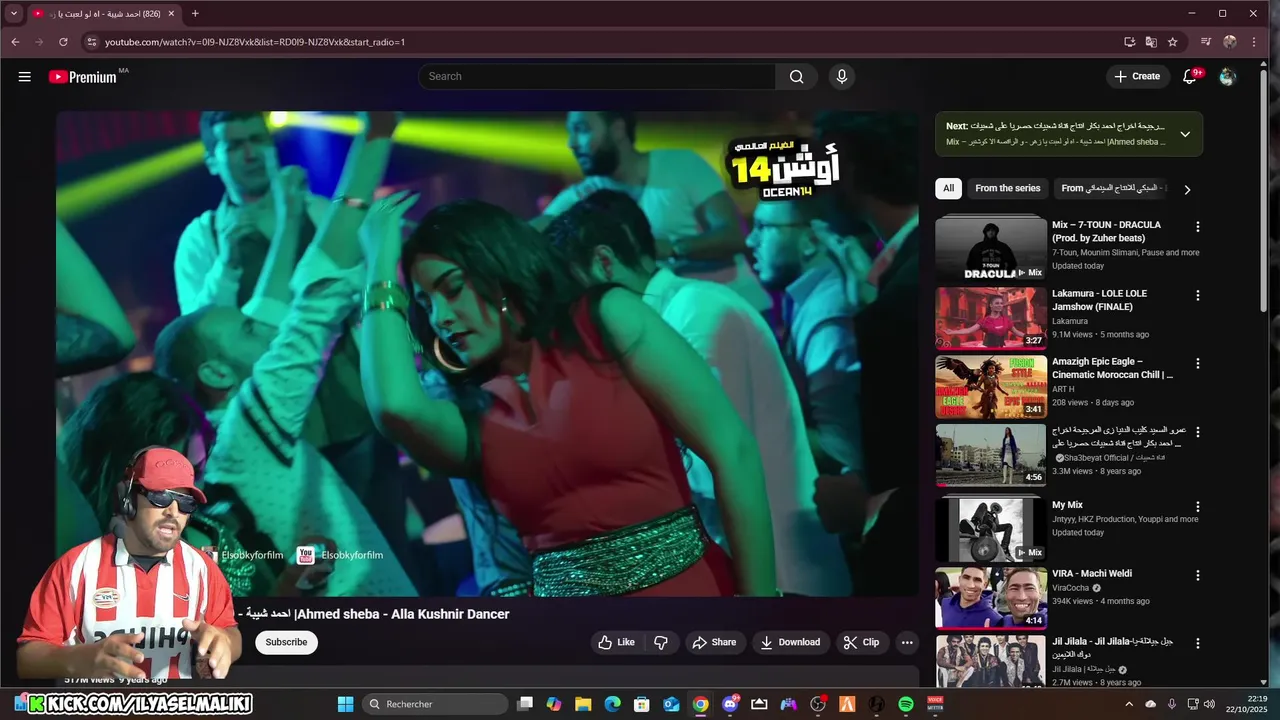Open more actions menu under the video
The image size is (1280, 720).
point(907,642)
